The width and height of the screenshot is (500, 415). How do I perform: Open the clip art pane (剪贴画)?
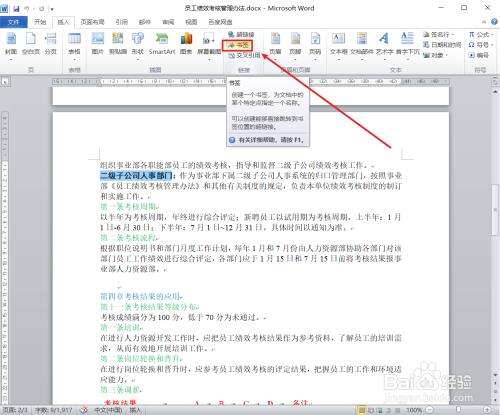coord(118,44)
